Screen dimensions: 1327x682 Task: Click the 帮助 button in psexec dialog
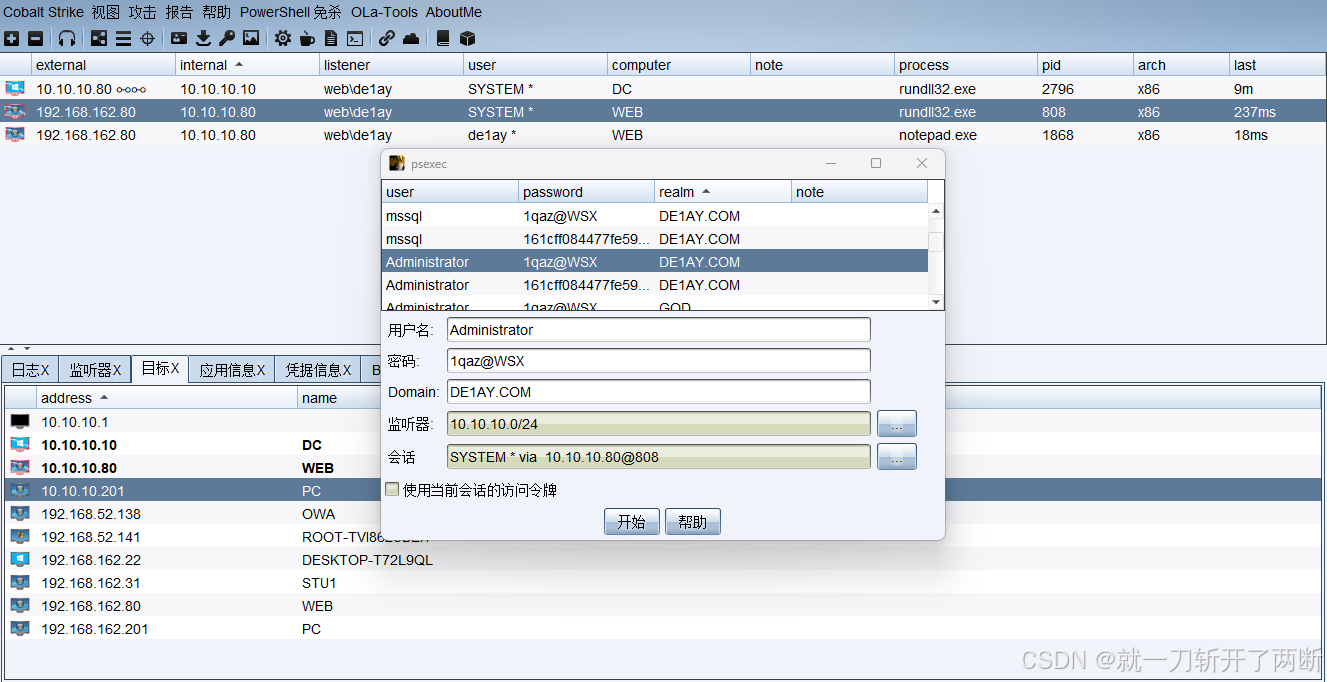coord(692,522)
